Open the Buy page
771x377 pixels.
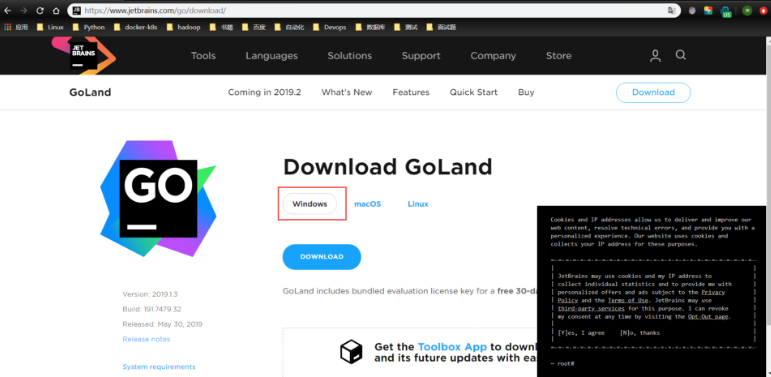[526, 92]
